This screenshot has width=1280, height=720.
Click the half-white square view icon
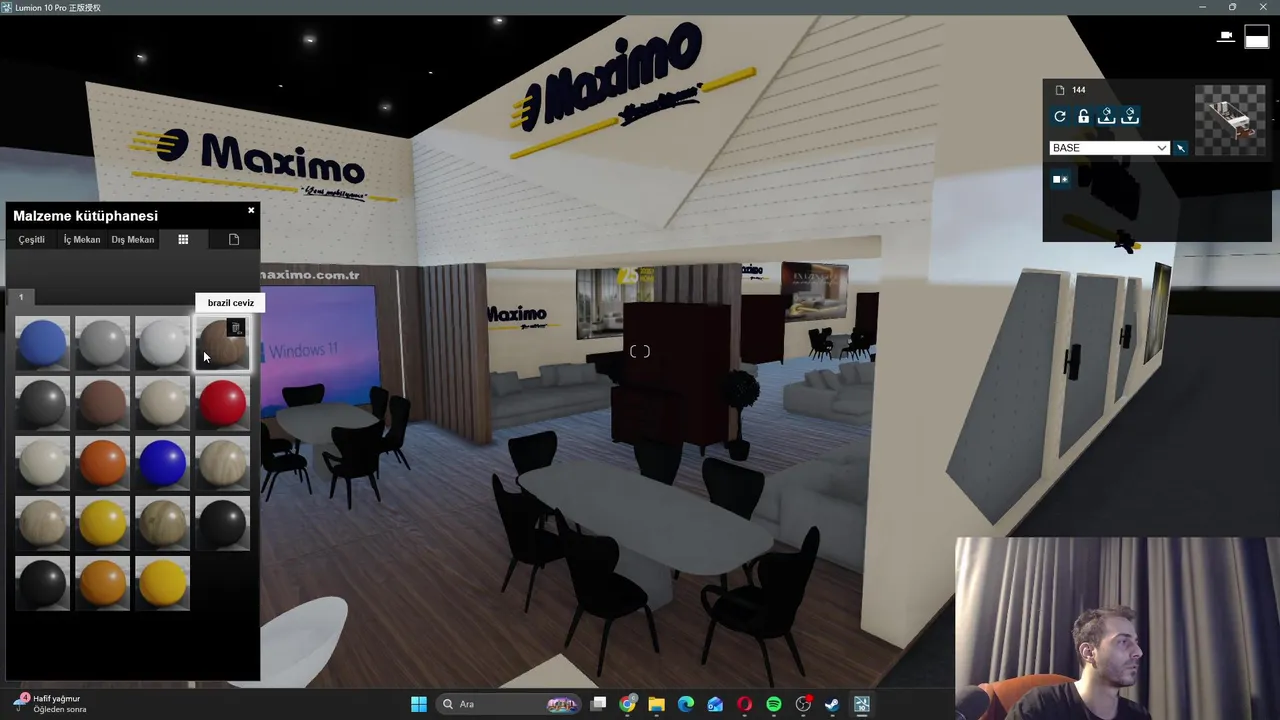tap(1257, 37)
